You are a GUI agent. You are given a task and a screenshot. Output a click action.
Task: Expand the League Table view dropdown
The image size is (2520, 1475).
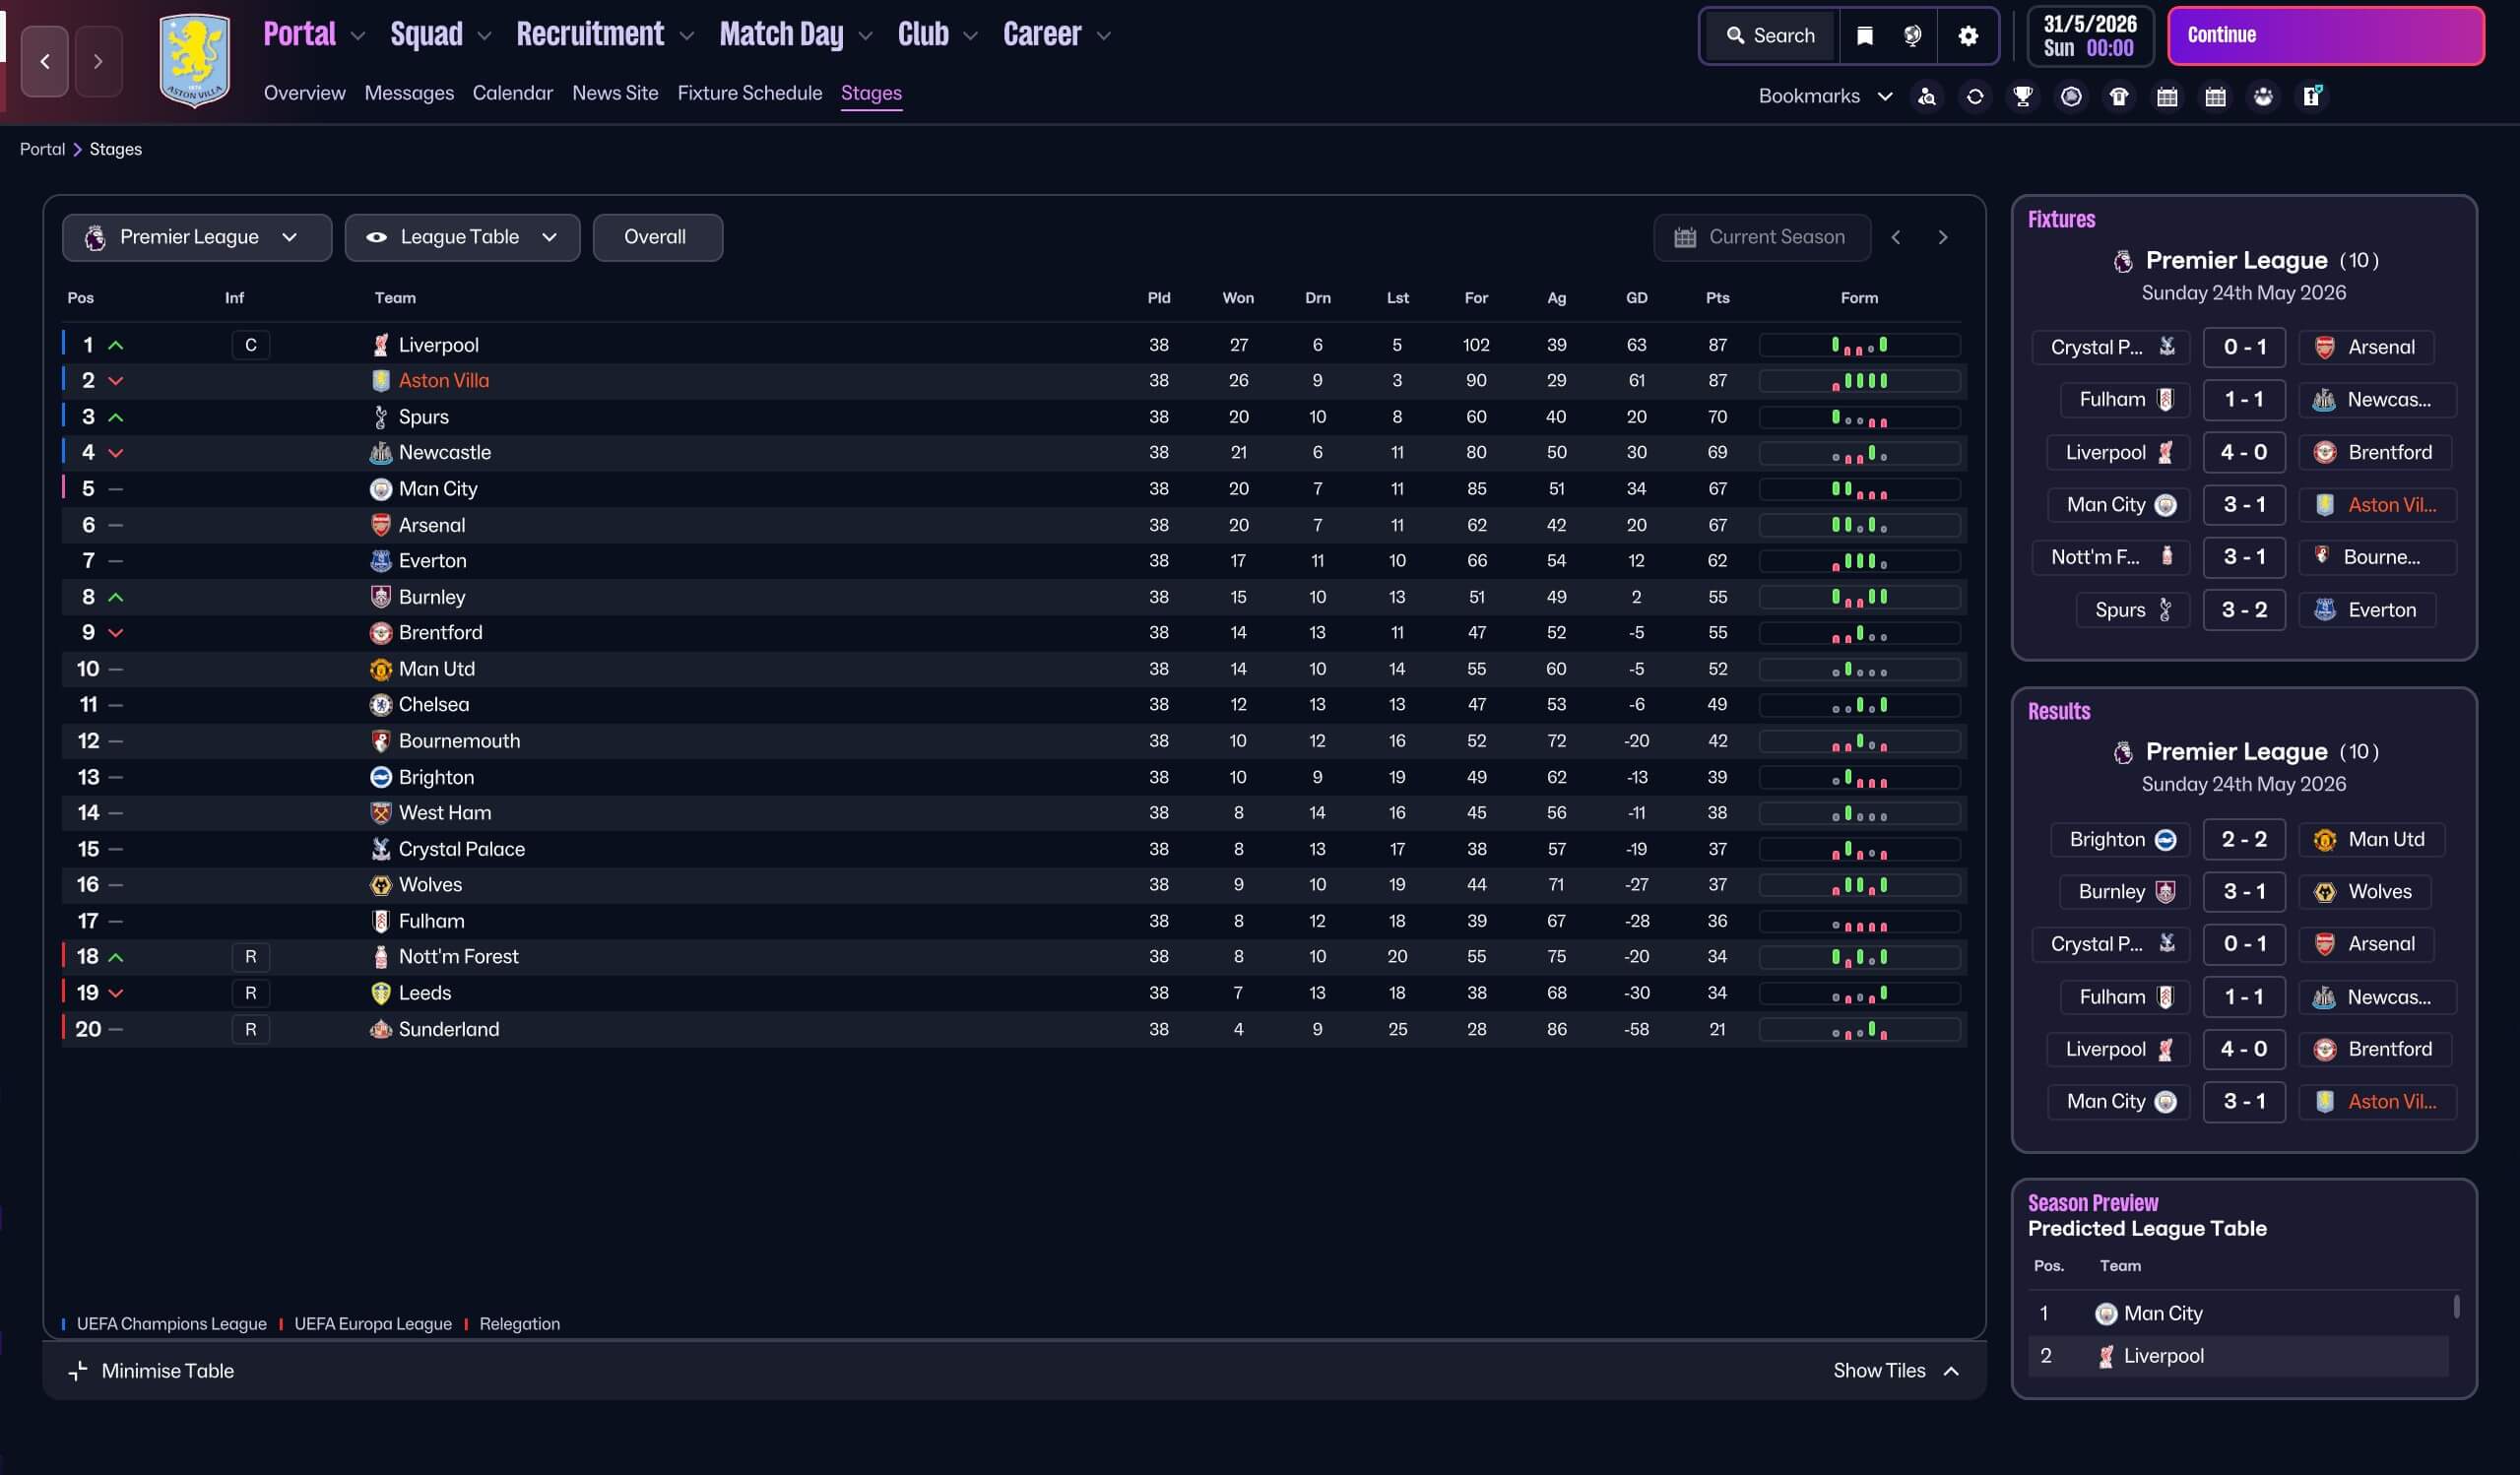coord(462,237)
